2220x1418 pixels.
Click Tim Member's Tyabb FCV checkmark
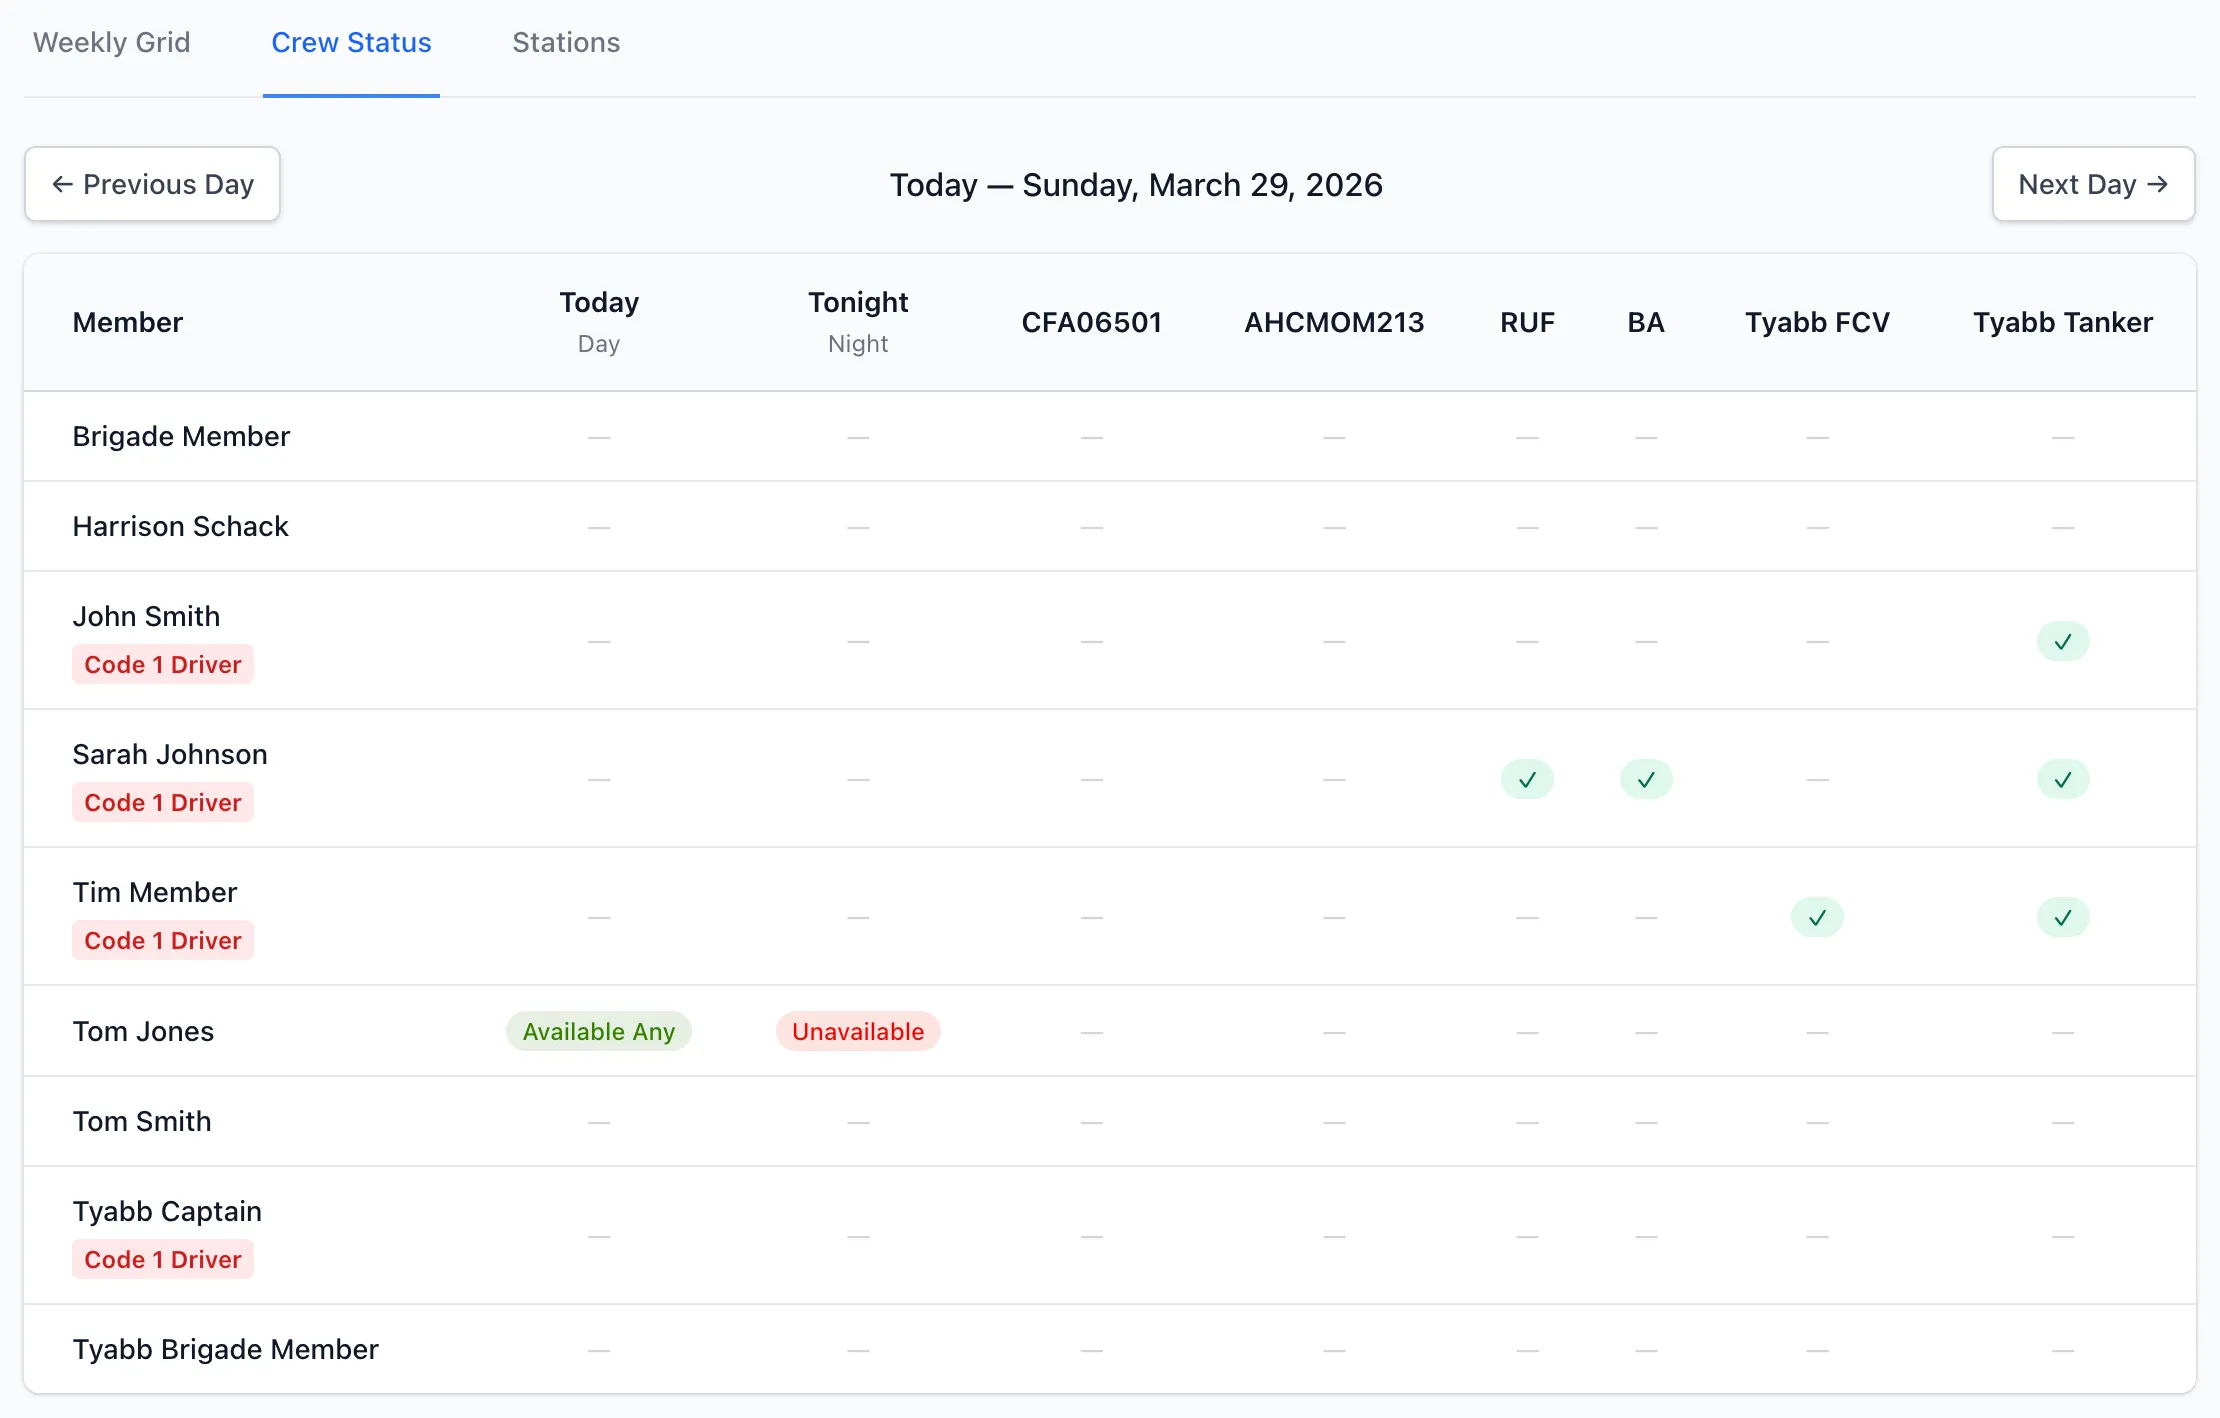click(x=1817, y=917)
